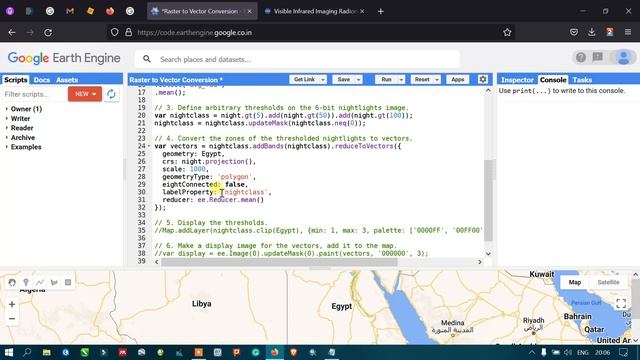Screen dimensions: 640x360
Task: Select the draw rectangle map tool
Action: (x=68, y=282)
